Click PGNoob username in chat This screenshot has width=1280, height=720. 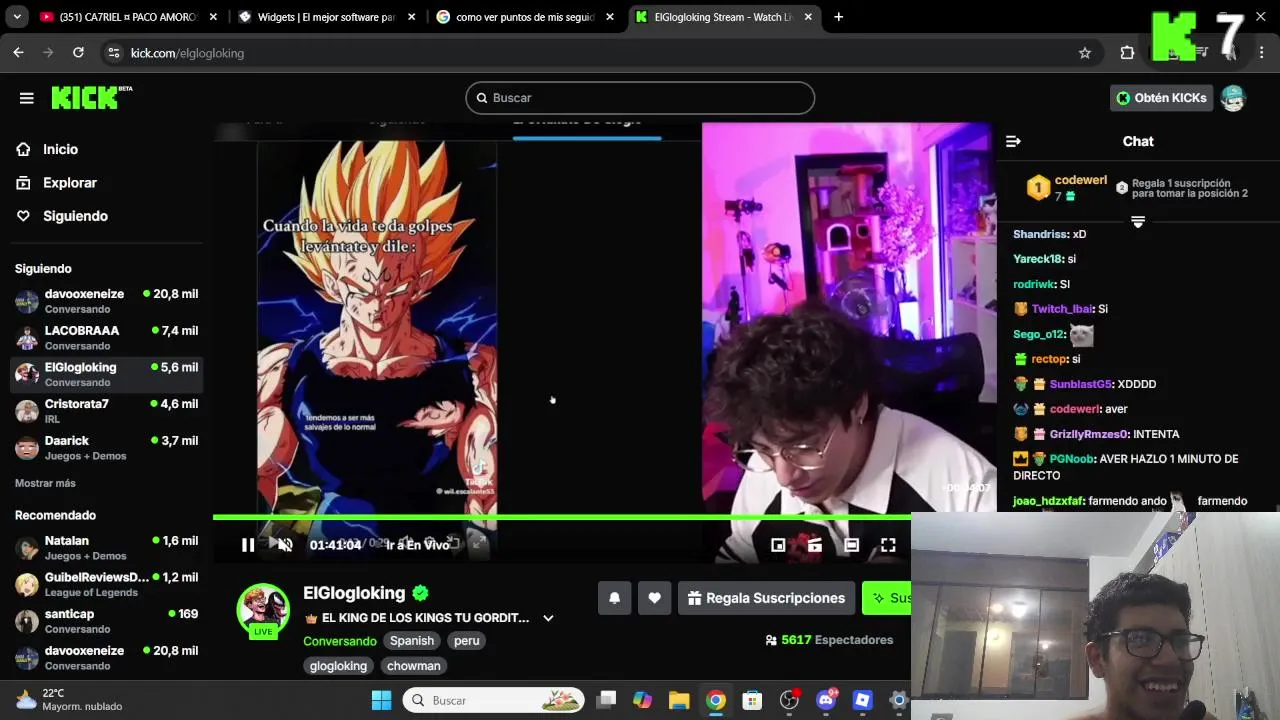1070,459
